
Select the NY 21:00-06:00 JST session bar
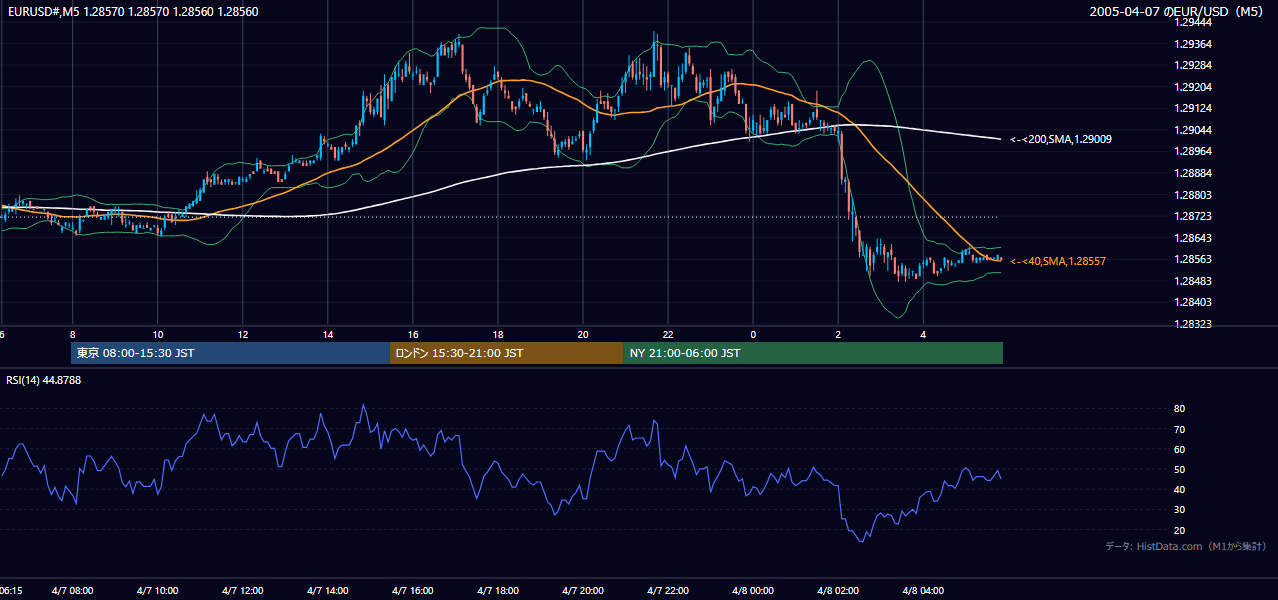(813, 353)
